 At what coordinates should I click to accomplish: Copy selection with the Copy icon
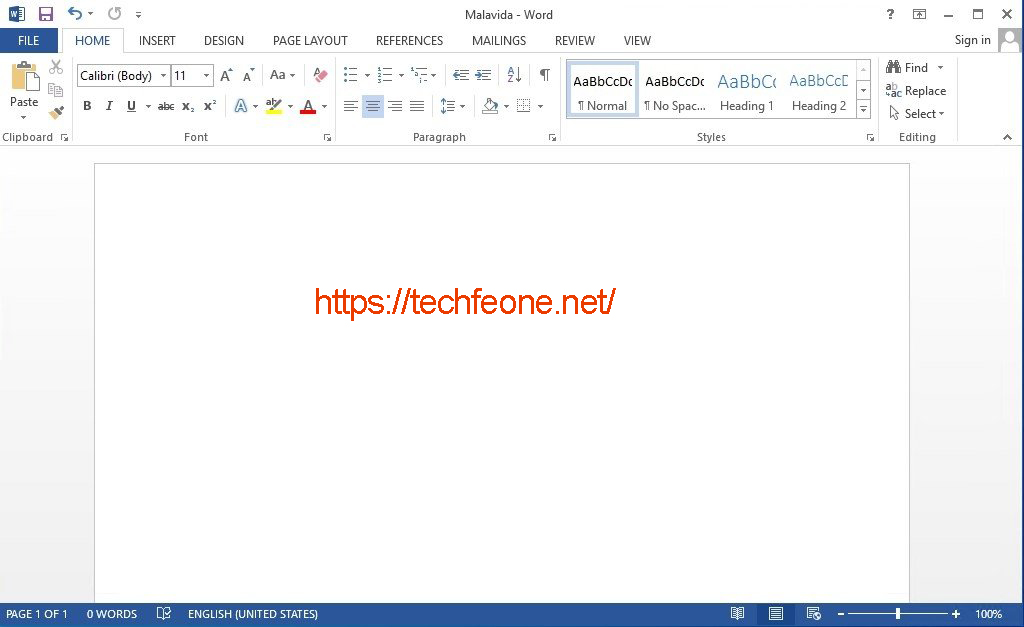point(56,89)
